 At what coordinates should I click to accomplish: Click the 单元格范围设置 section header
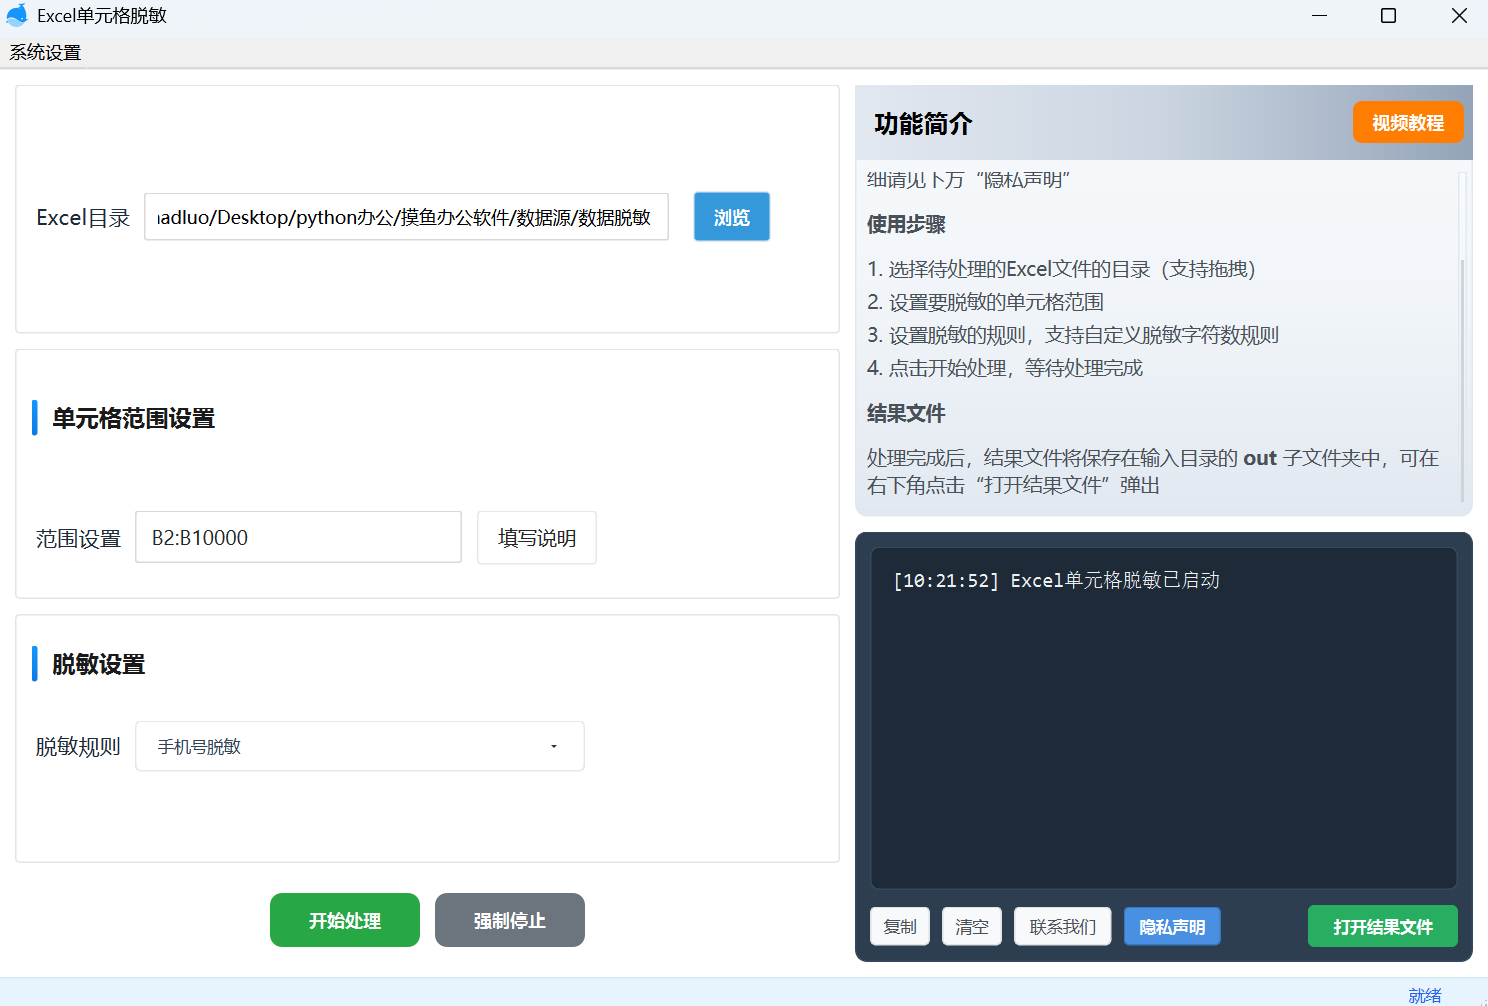click(x=133, y=418)
